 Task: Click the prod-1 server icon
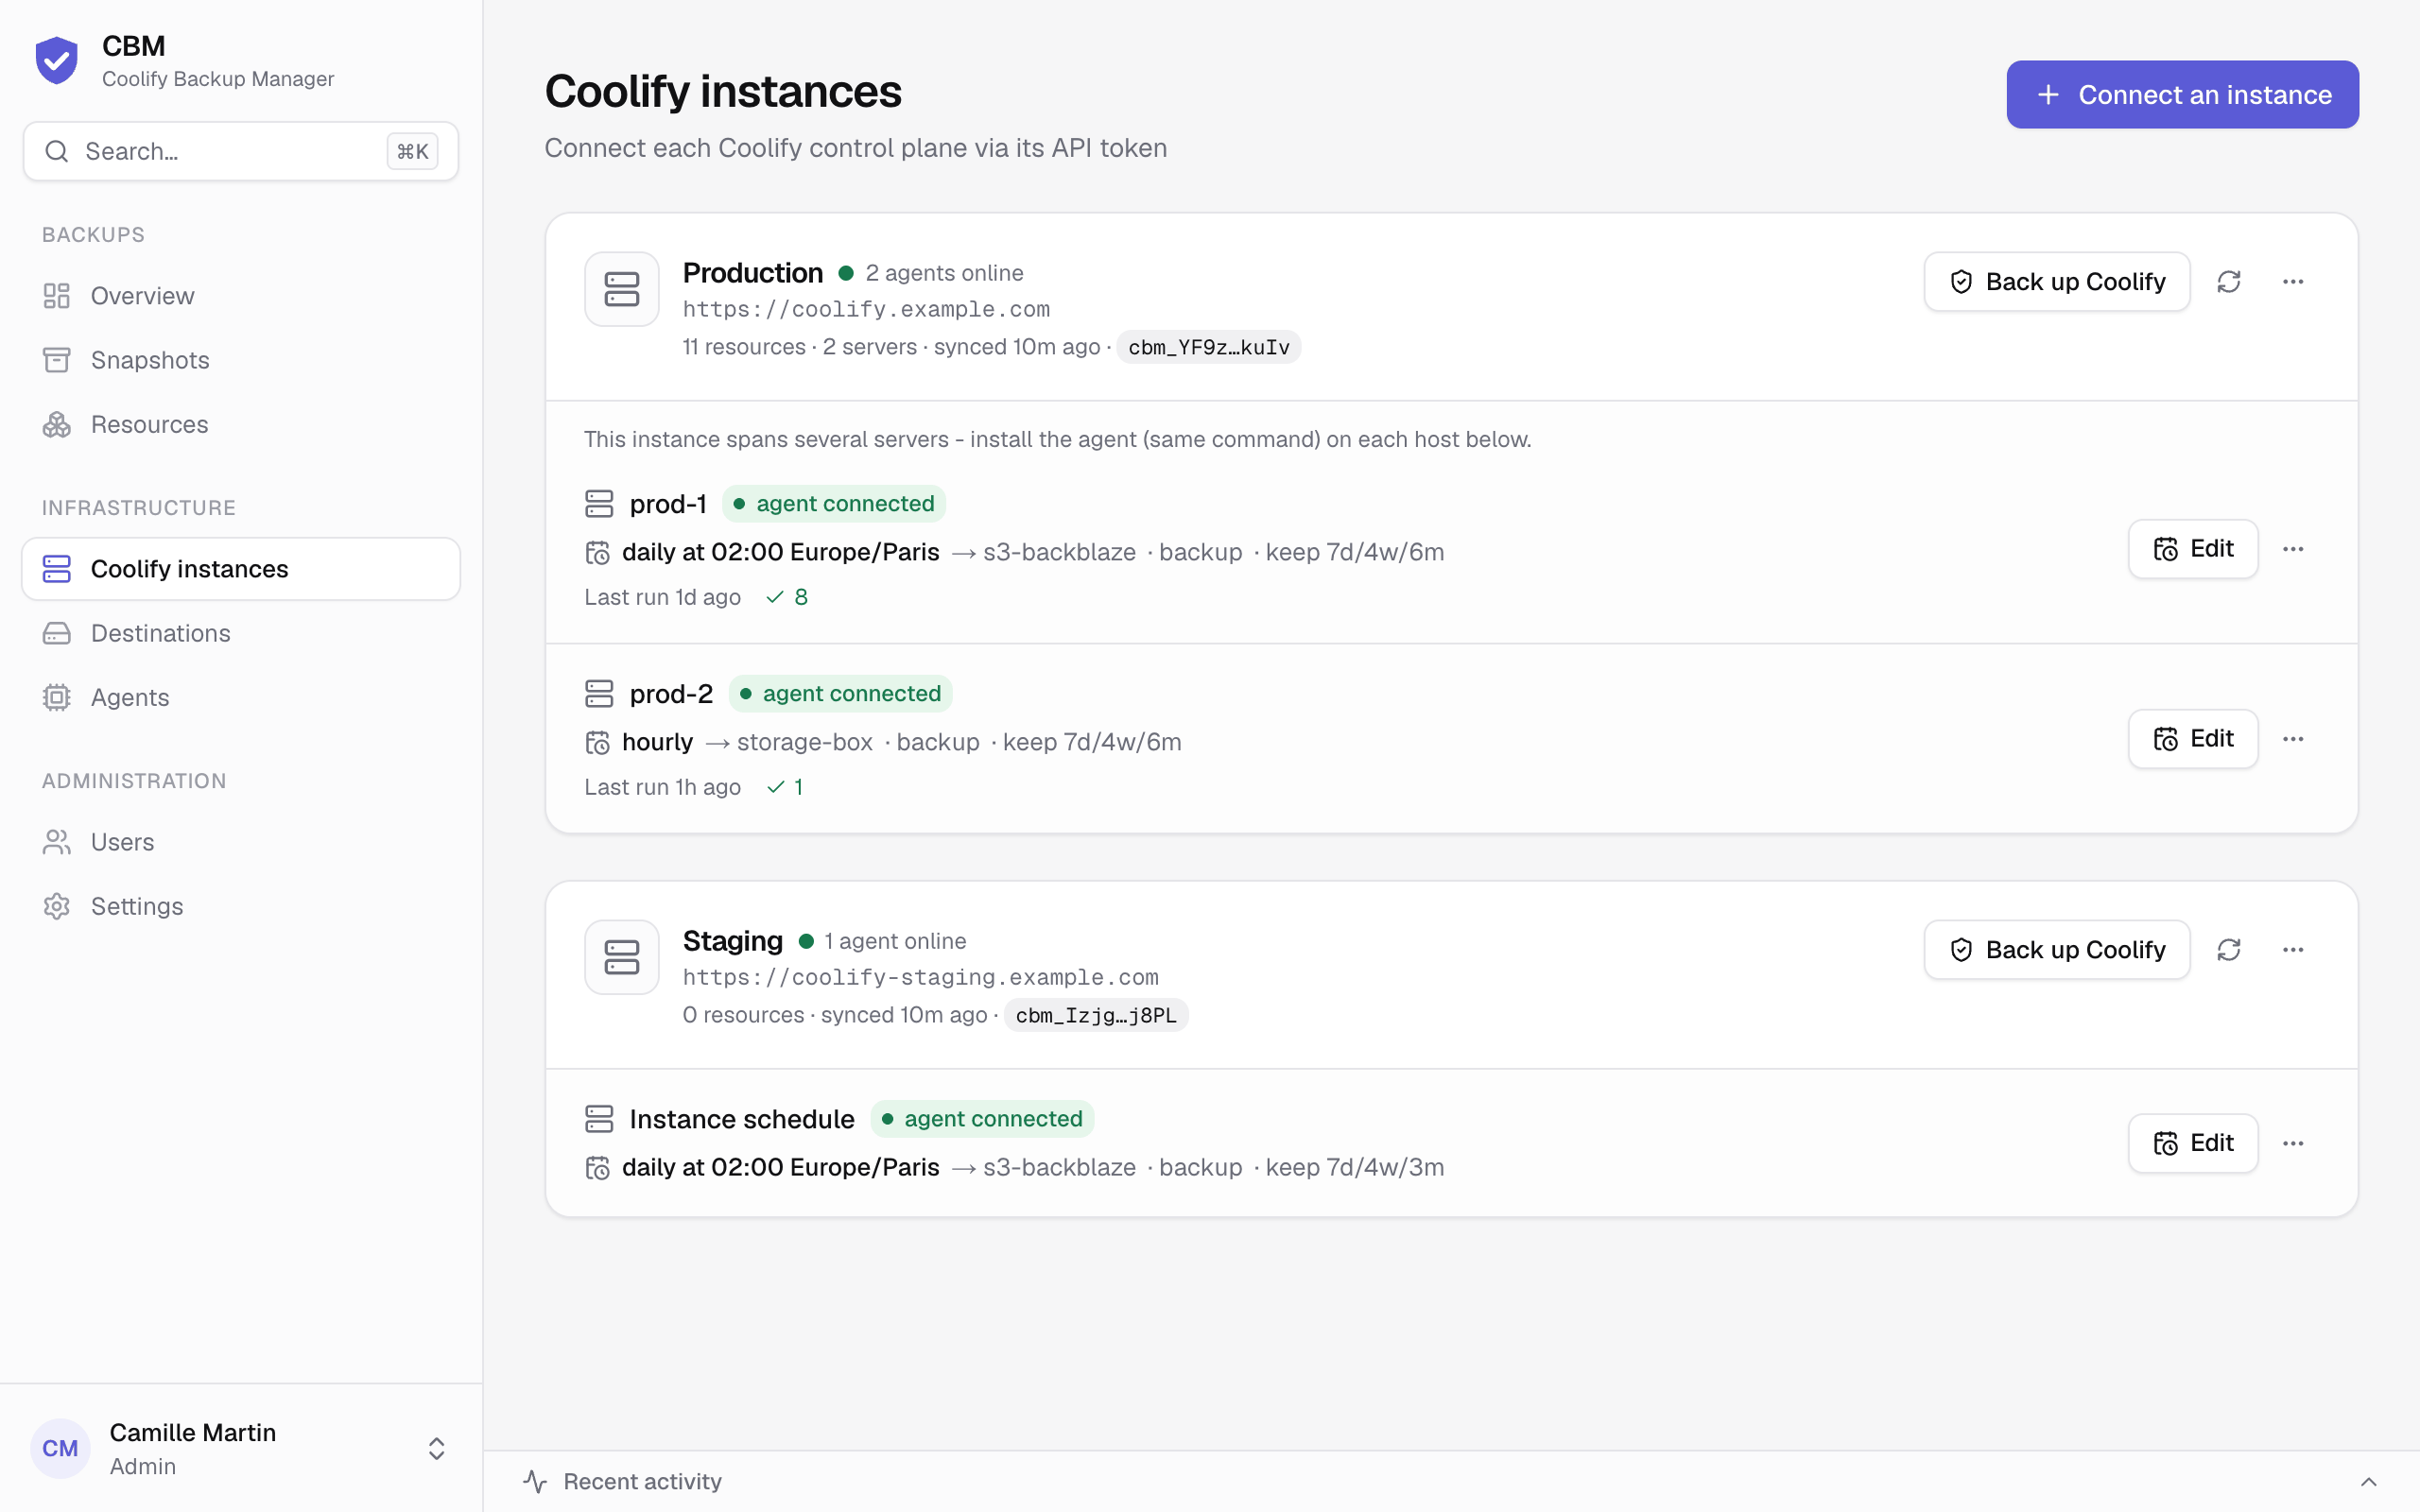tap(599, 504)
